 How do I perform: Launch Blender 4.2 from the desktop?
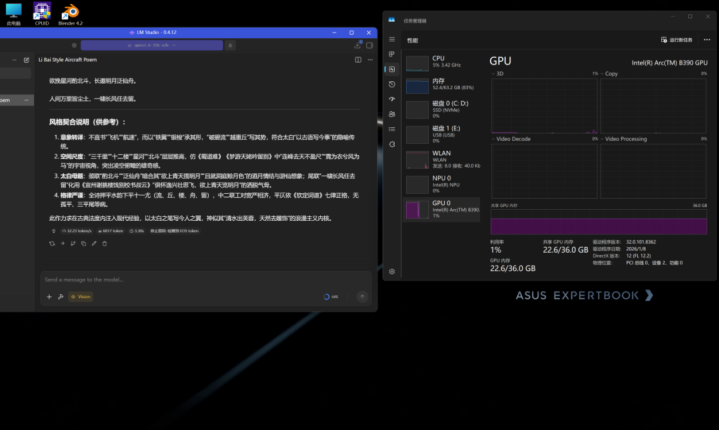70,14
